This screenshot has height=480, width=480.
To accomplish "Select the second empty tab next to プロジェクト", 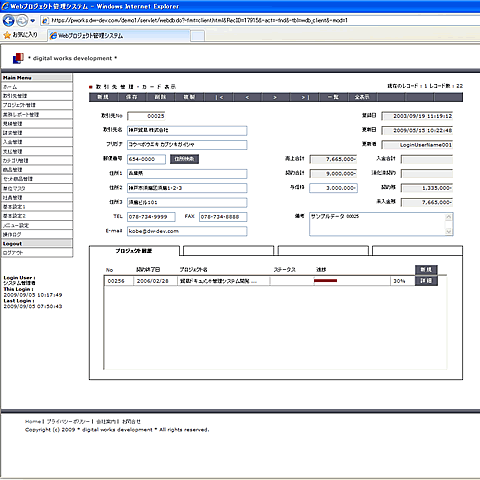I will coord(228,251).
